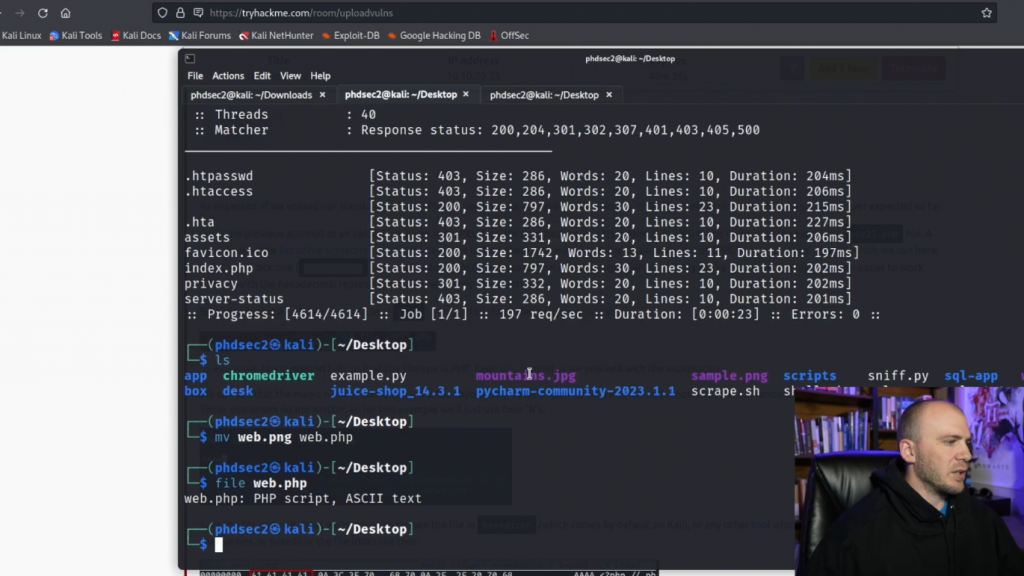Click juice-shop_14.3.1 folder name
1024x576 pixels.
[395, 391]
